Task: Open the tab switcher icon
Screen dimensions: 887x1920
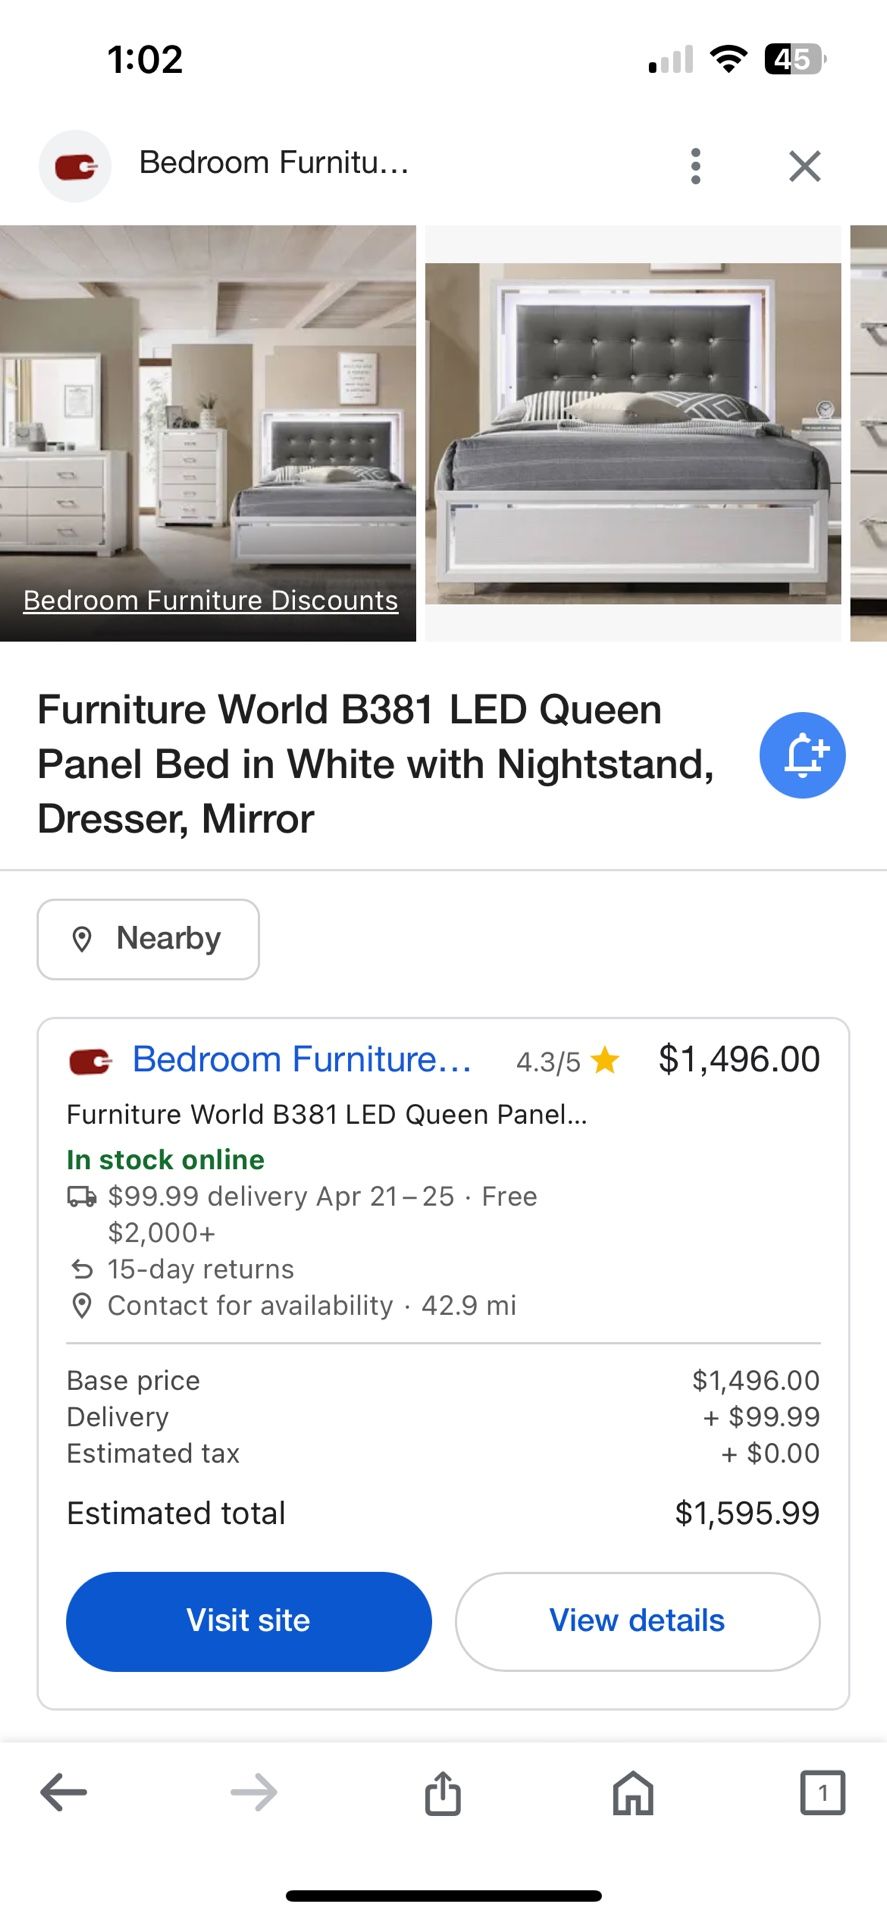Action: (x=822, y=1792)
